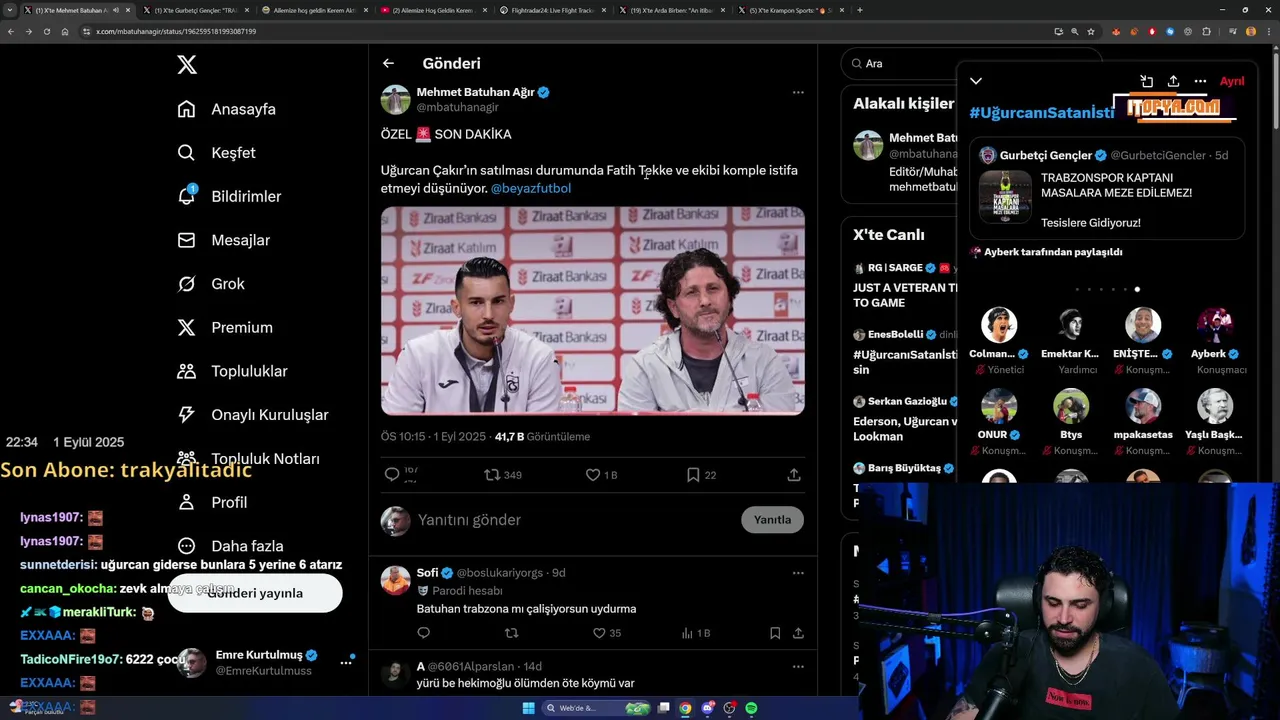This screenshot has height=720, width=1280.
Task: Click taskbar Web'de search box
Action: [596, 708]
